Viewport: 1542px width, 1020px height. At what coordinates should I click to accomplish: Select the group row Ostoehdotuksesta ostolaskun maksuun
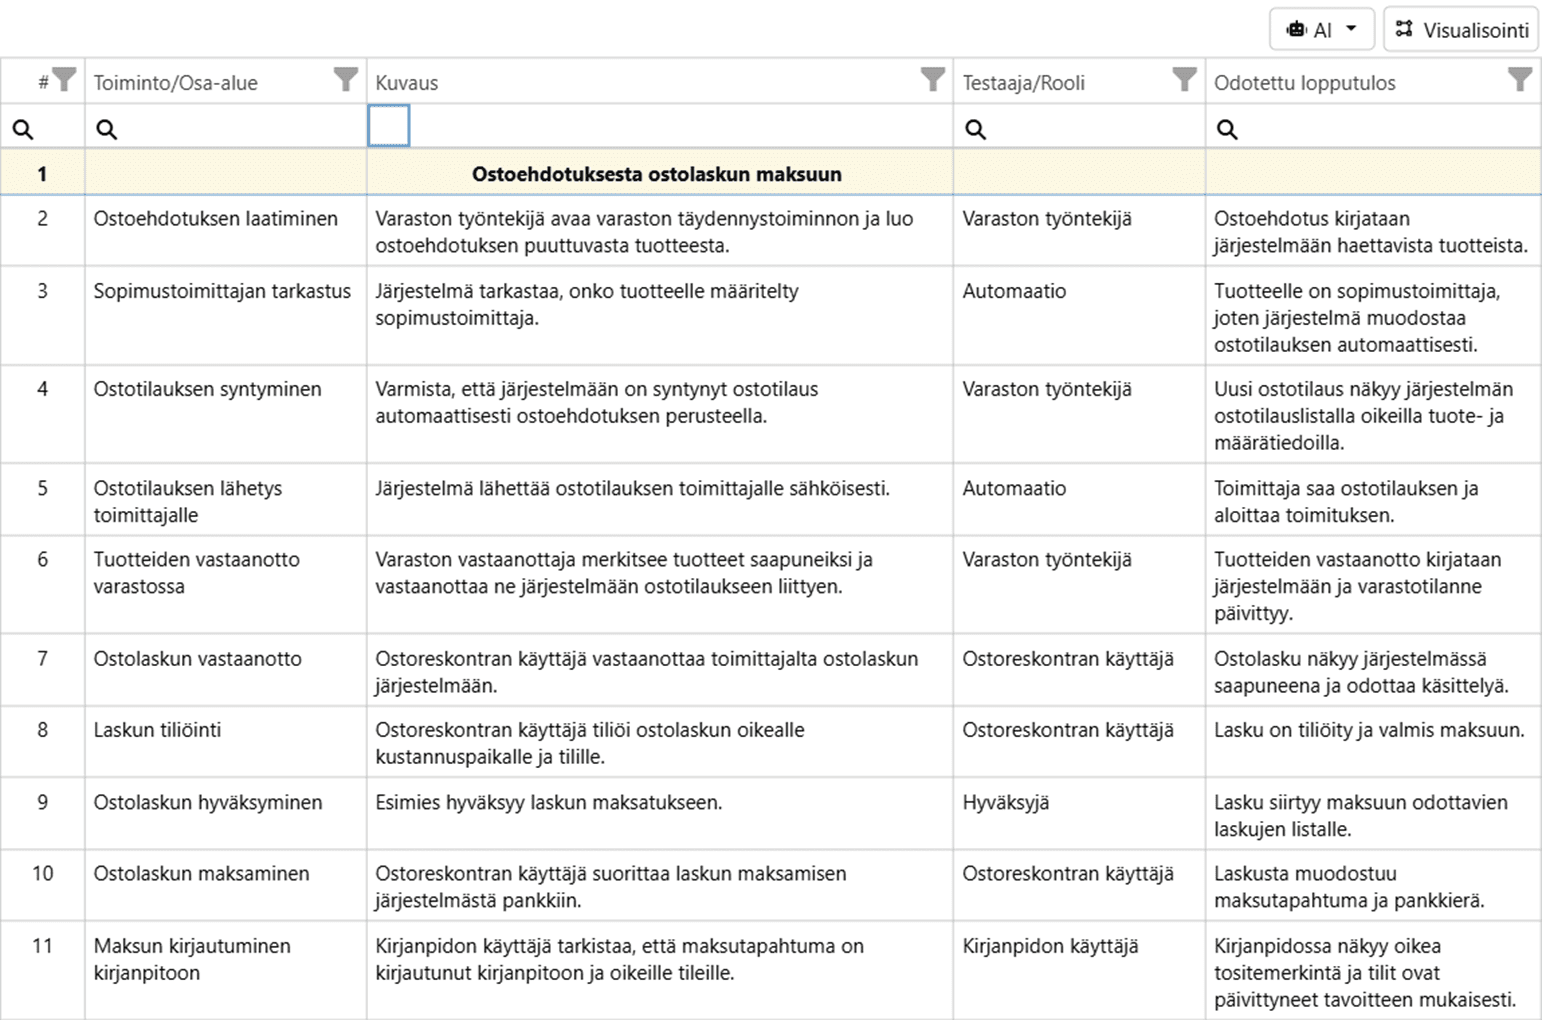[656, 174]
